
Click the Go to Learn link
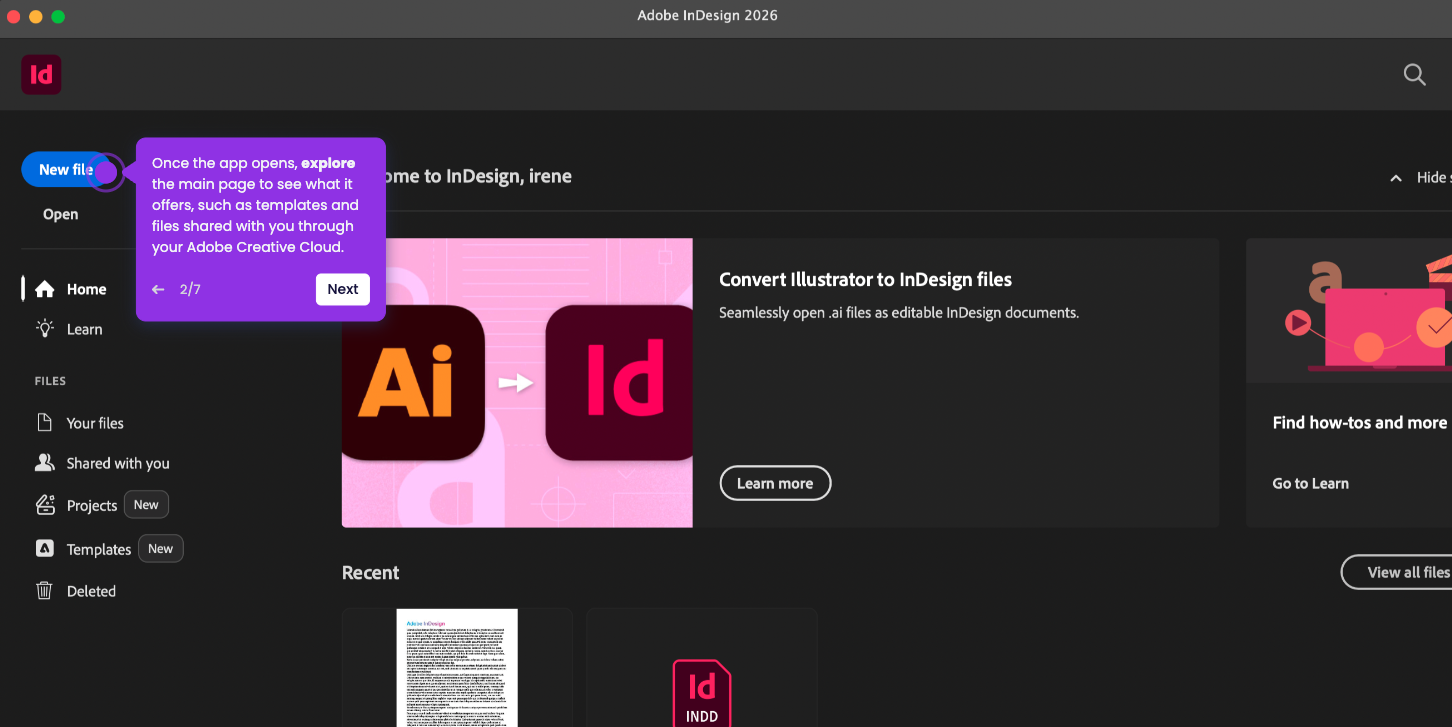coord(1310,483)
